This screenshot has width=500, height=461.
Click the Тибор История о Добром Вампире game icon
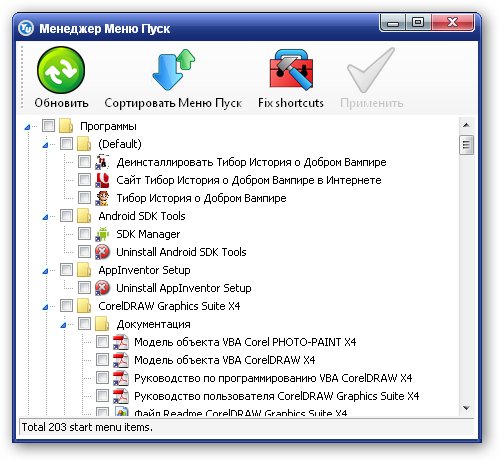(102, 198)
